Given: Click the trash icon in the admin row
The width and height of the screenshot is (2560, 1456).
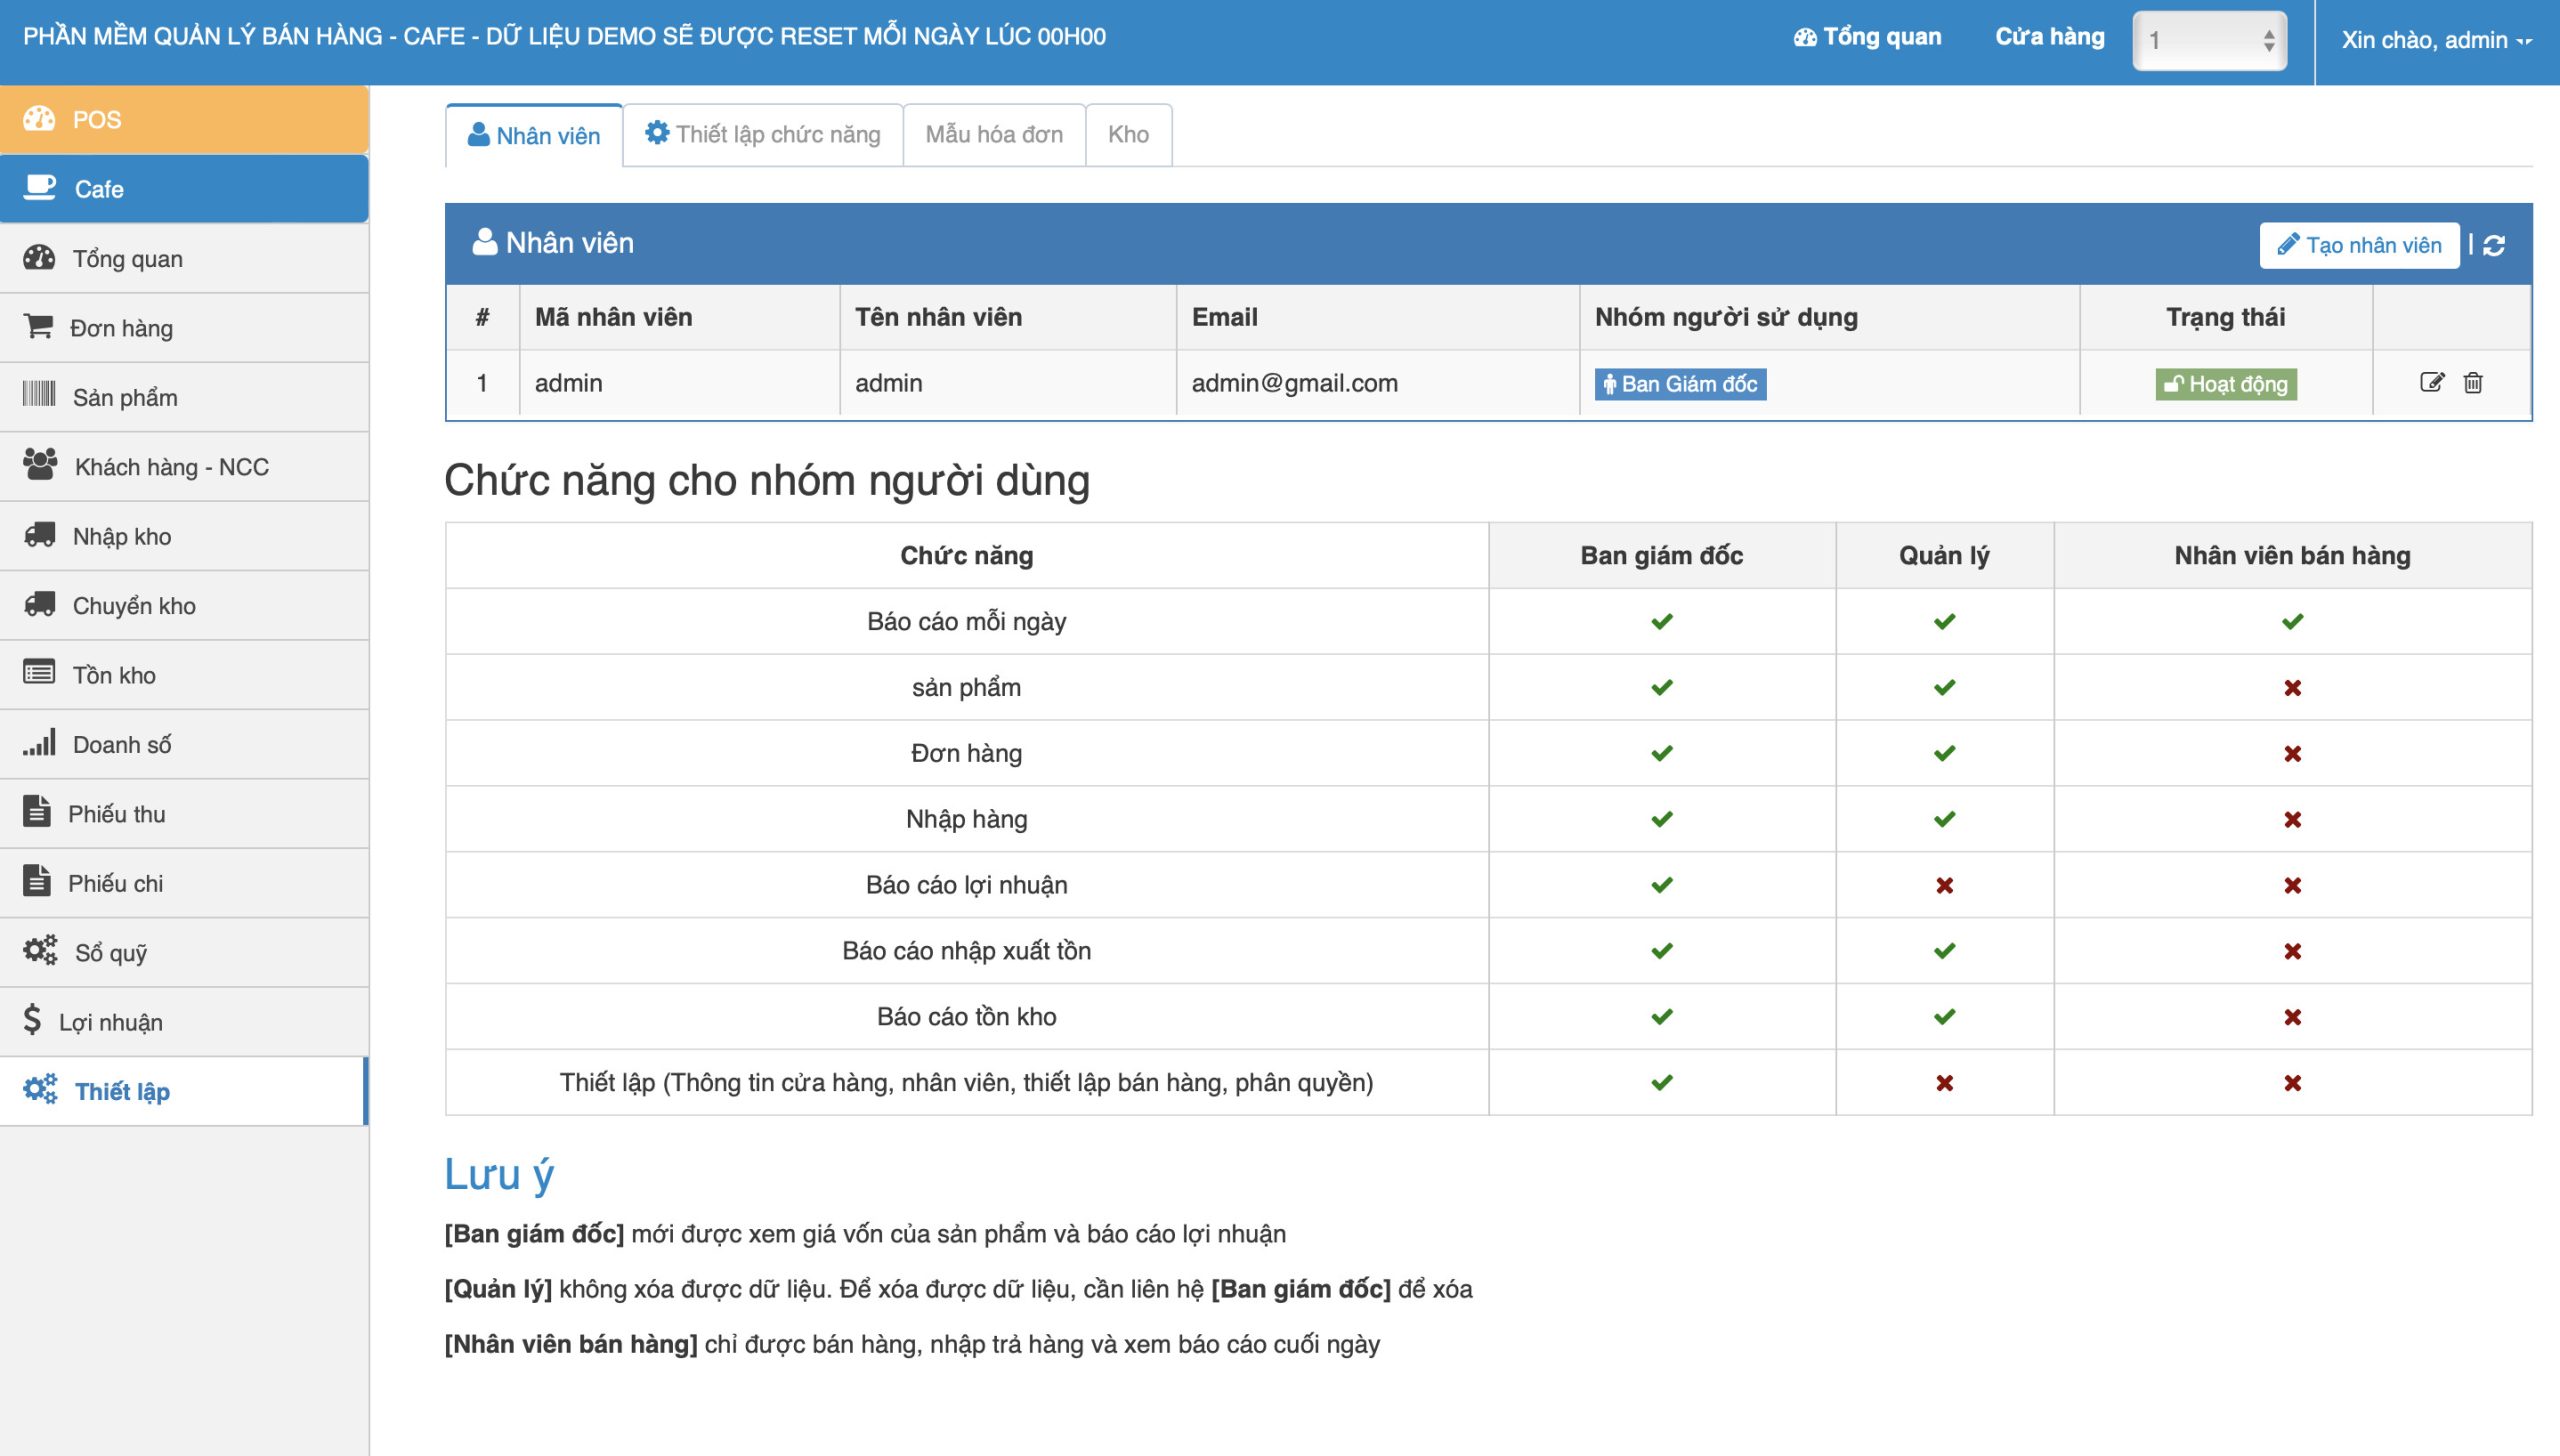Looking at the screenshot, I should pyautogui.click(x=2473, y=383).
